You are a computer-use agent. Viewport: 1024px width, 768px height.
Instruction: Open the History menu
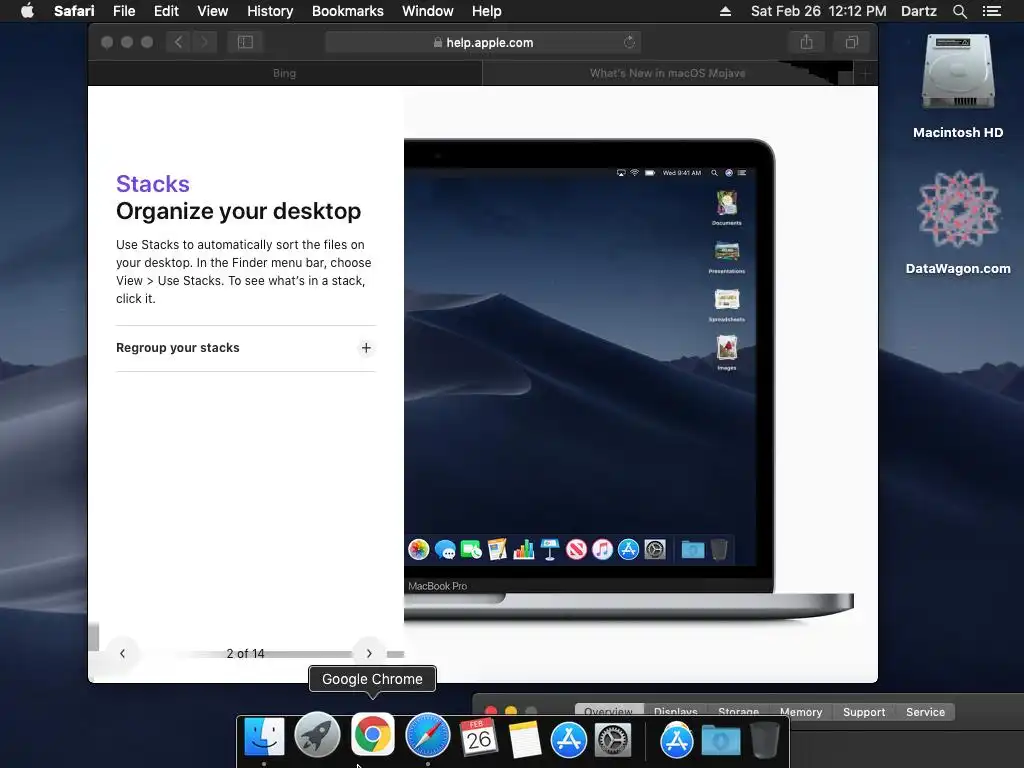point(270,11)
